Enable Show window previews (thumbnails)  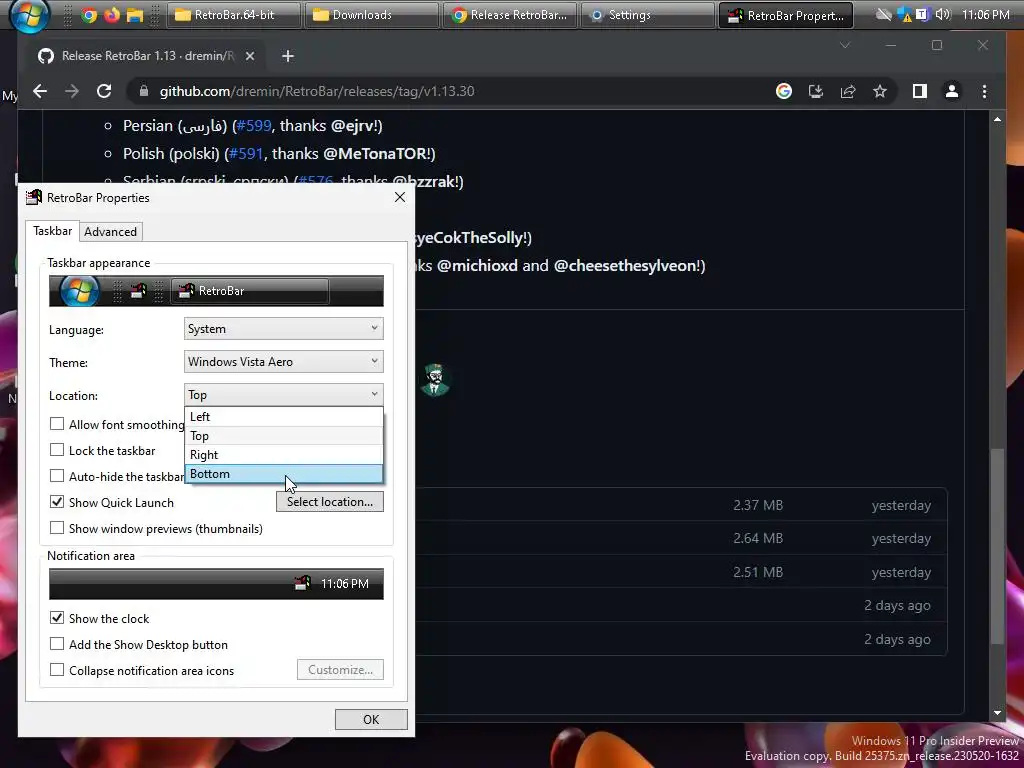[x=57, y=528]
